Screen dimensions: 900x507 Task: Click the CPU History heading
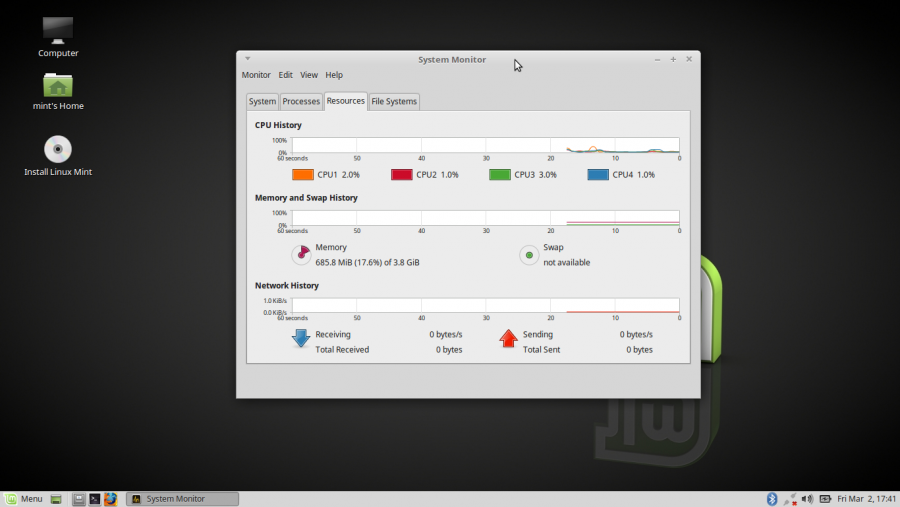tap(278, 125)
